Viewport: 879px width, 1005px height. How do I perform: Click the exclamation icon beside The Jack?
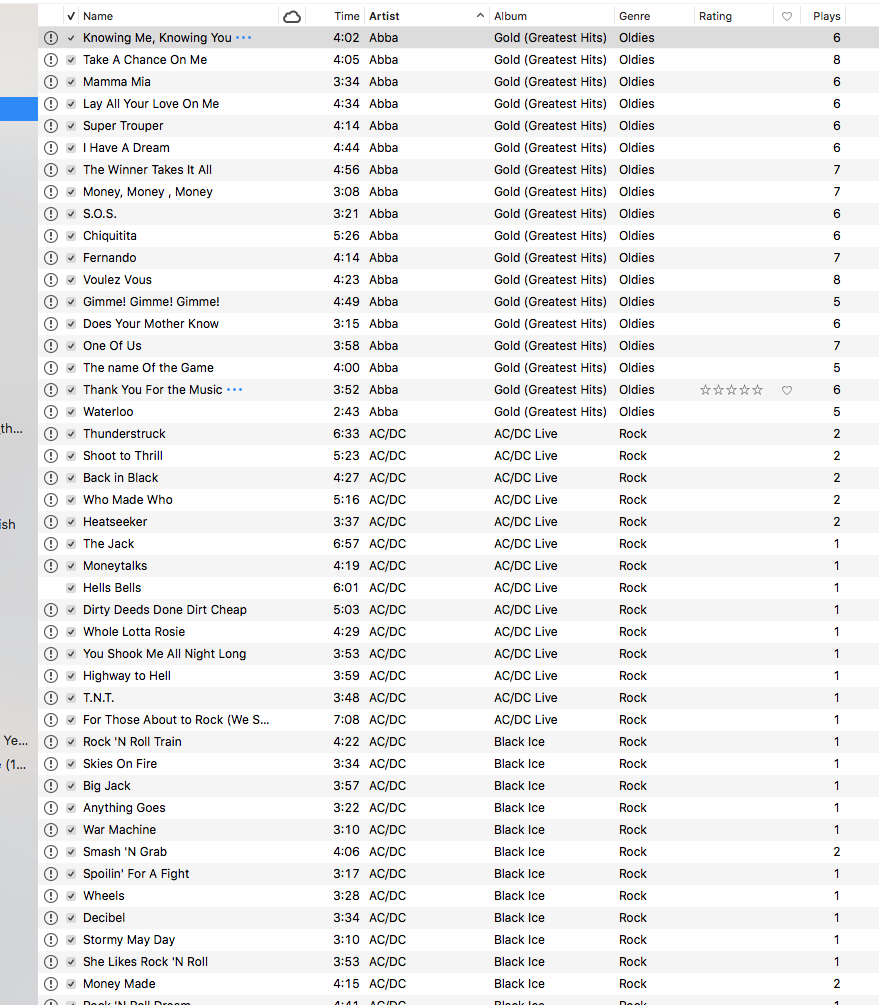click(x=51, y=544)
